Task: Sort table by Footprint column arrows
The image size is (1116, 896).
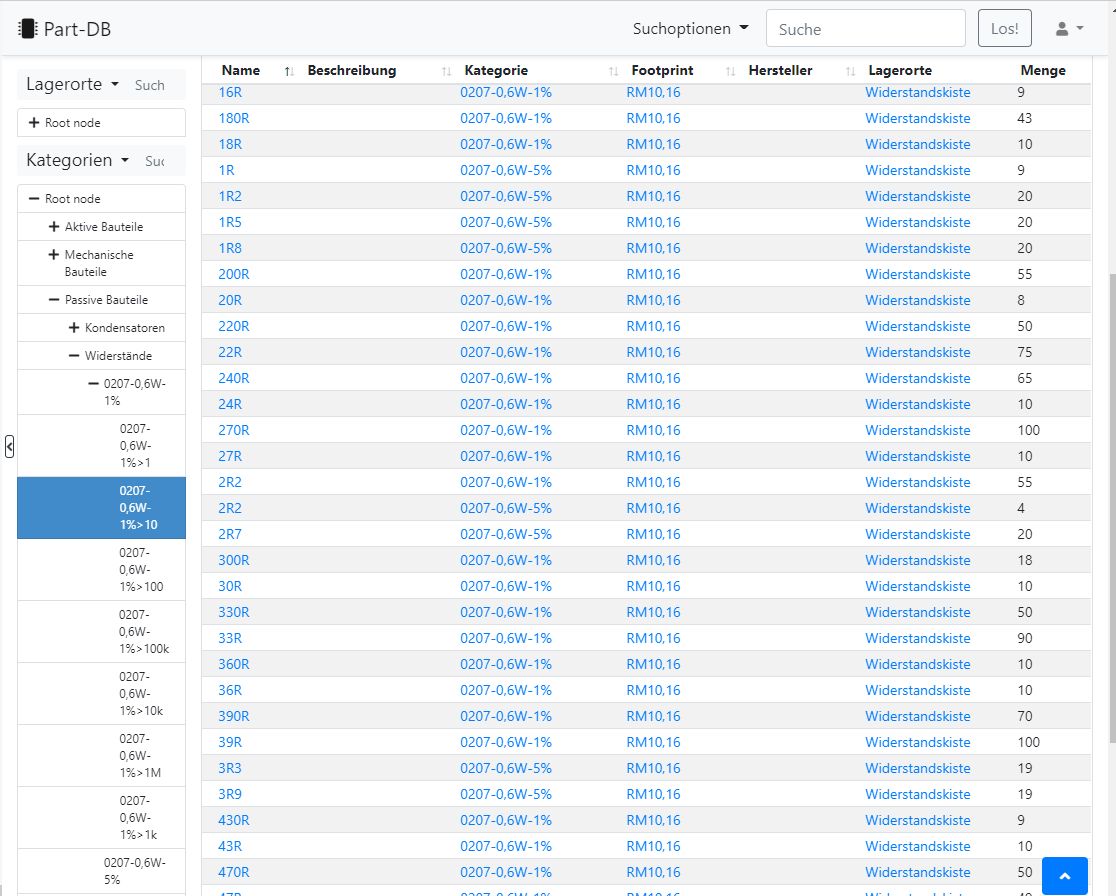Action: (730, 71)
